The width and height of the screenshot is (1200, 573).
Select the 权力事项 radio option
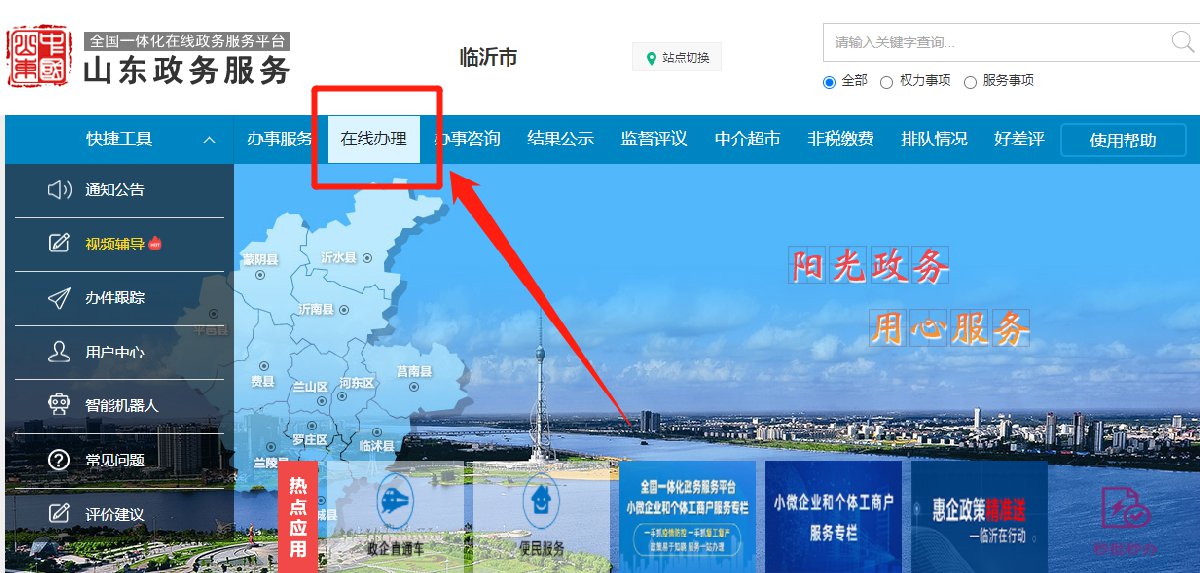pyautogui.click(x=886, y=83)
